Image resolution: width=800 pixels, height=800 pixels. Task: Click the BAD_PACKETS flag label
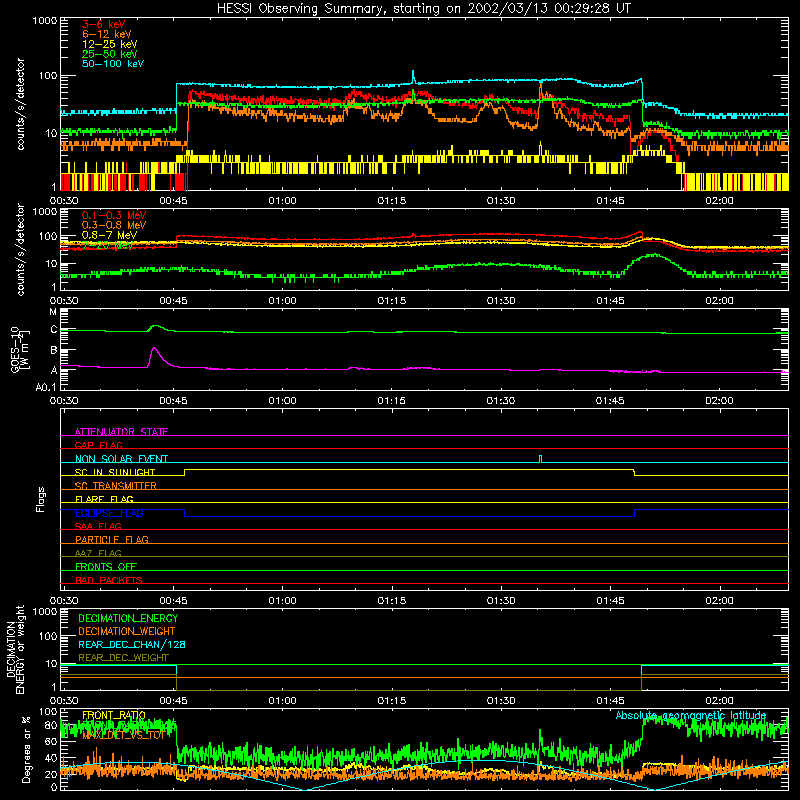(x=109, y=580)
